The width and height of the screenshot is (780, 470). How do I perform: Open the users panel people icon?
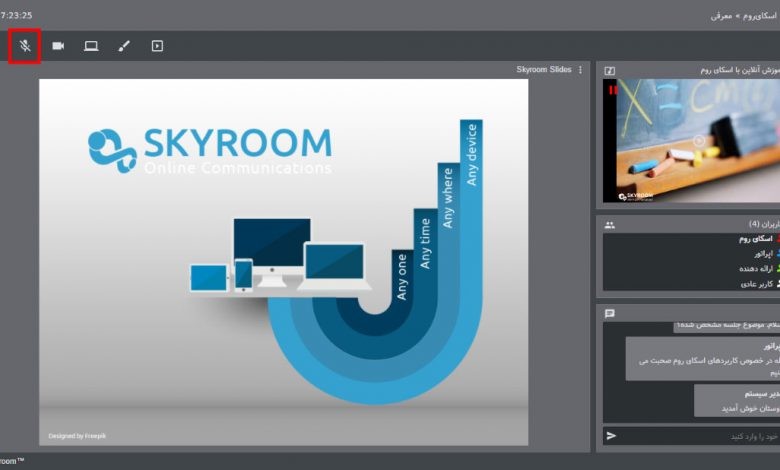[x=609, y=225]
